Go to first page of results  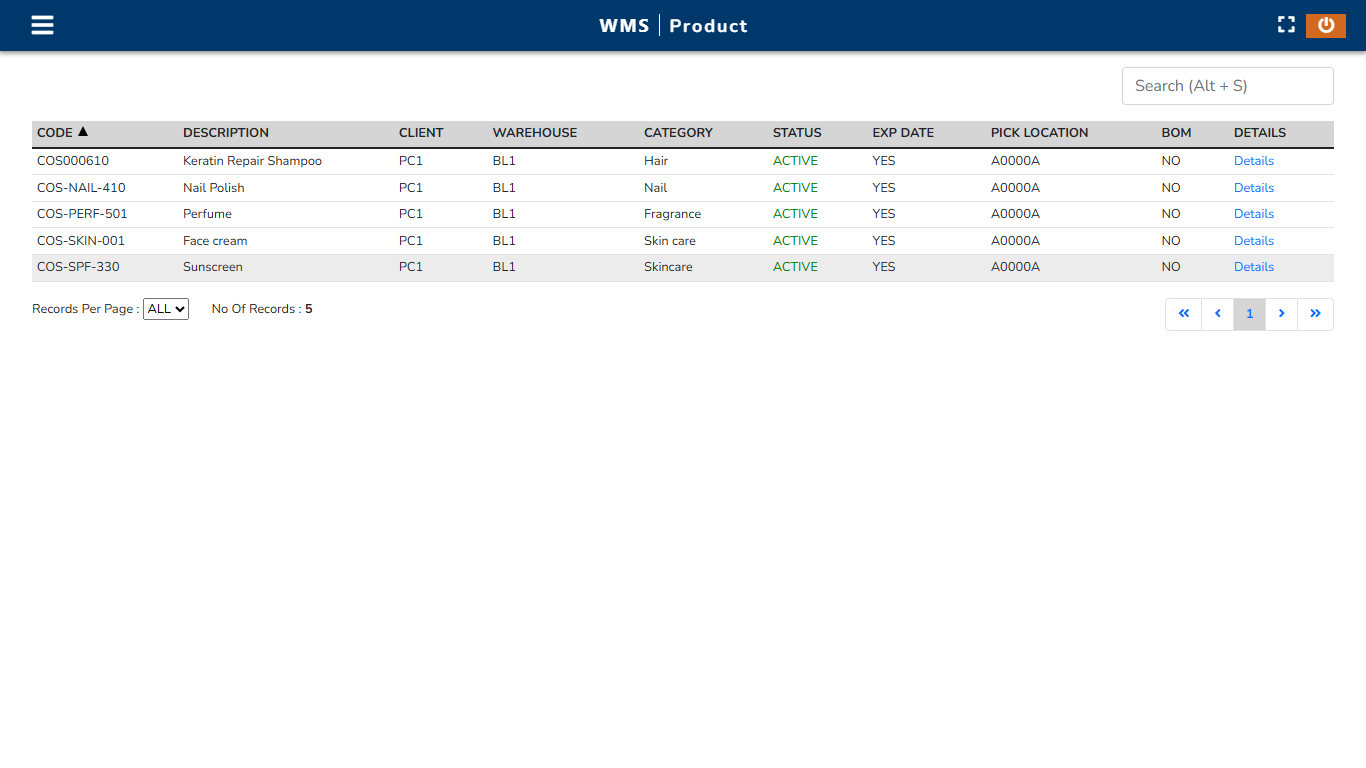pyautogui.click(x=1183, y=314)
